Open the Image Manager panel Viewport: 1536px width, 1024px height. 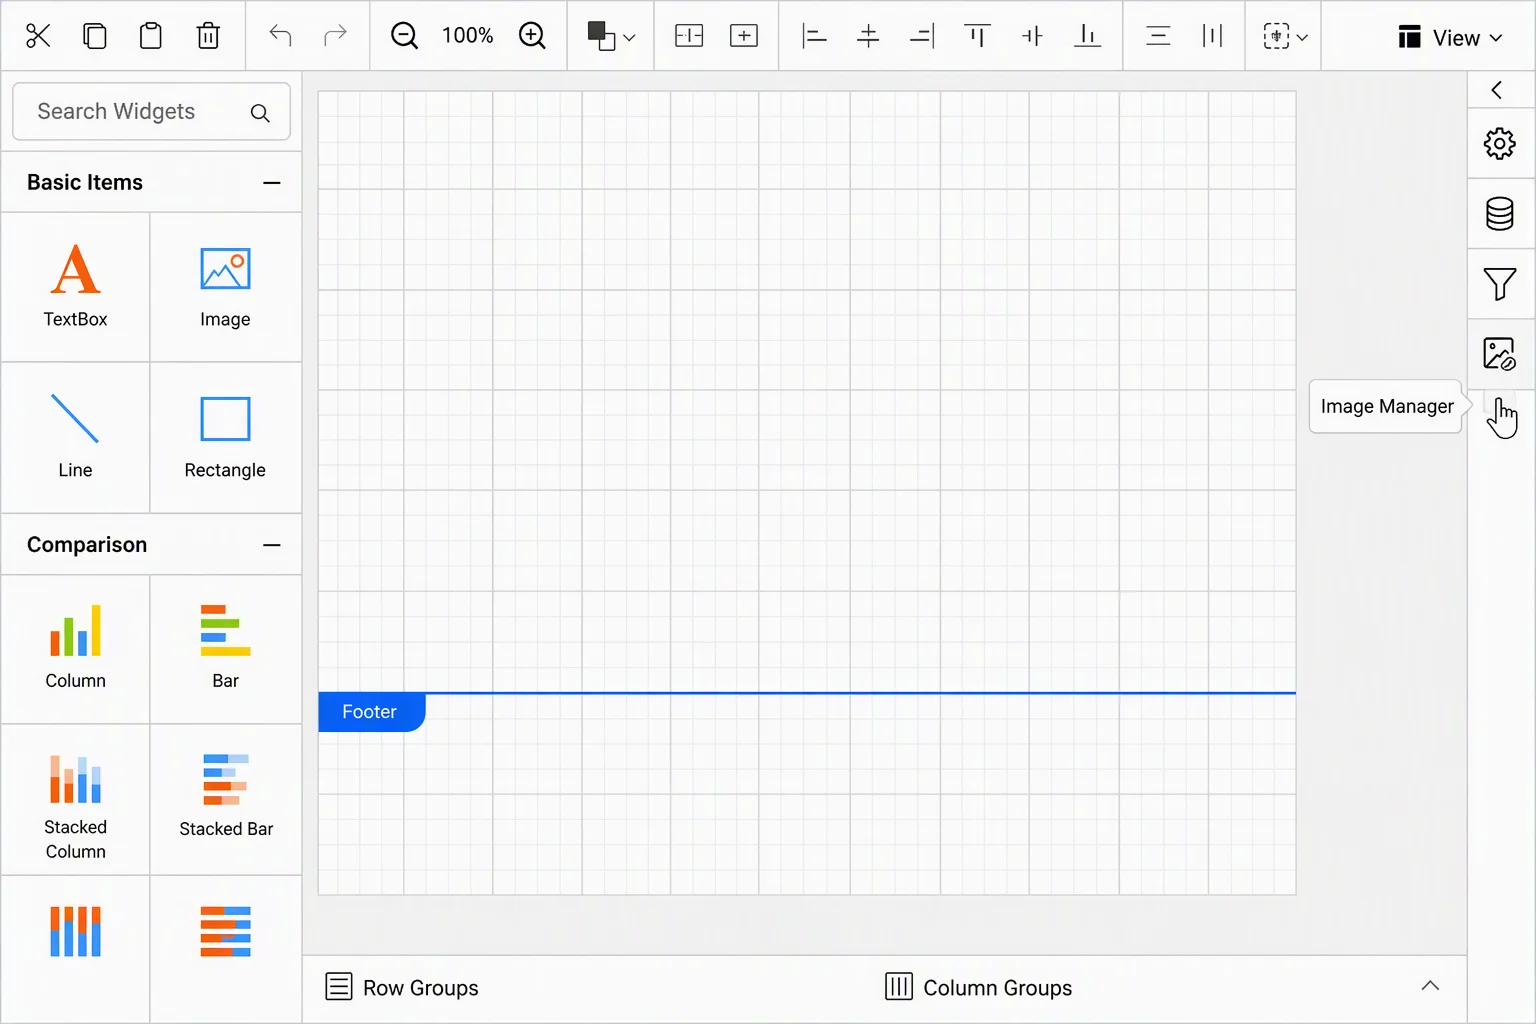(1499, 354)
